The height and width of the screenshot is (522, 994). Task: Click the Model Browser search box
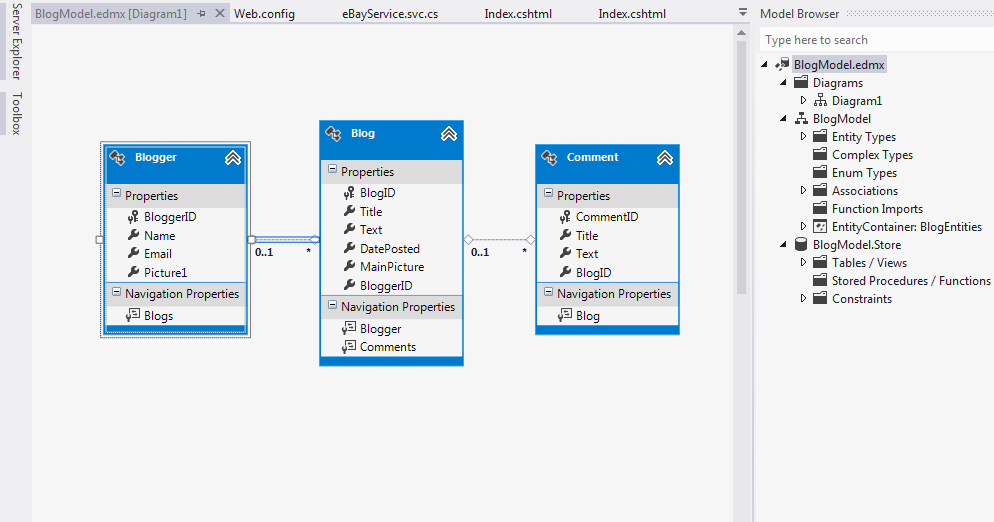click(x=877, y=40)
